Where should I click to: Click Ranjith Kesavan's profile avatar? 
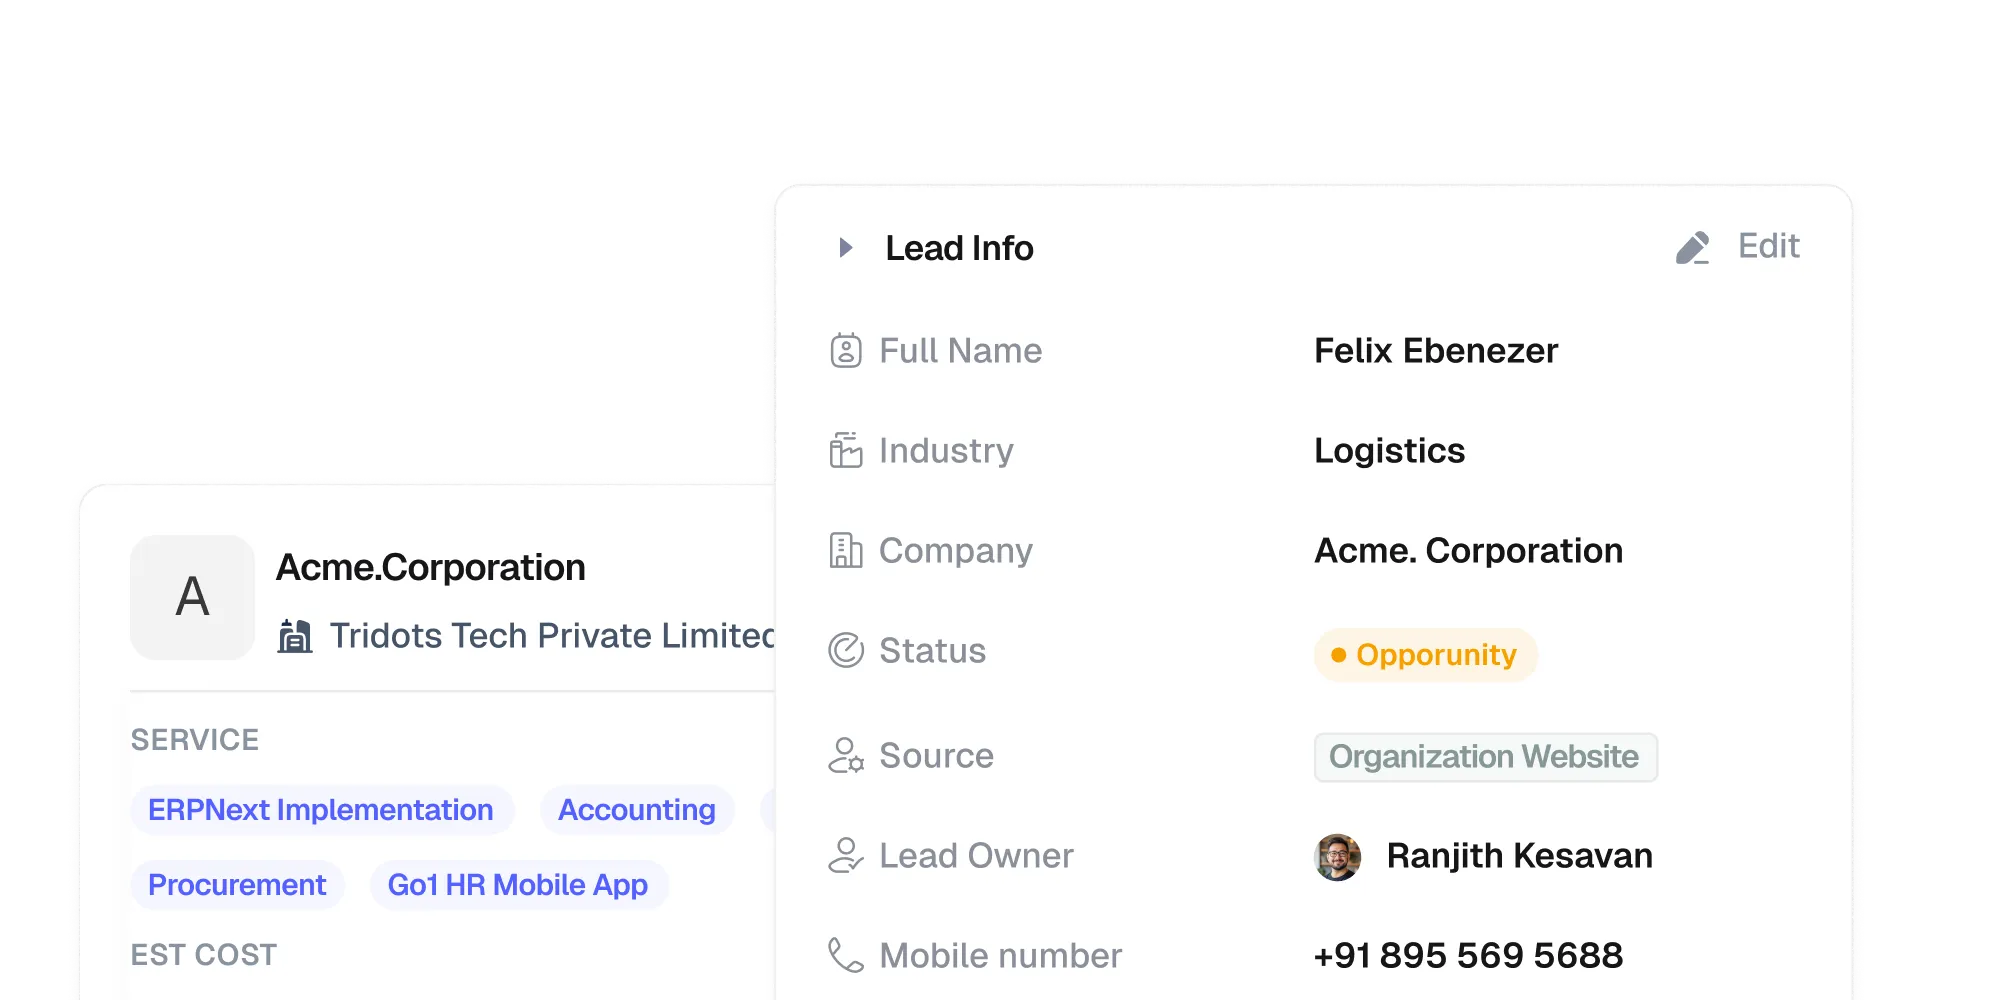(1340, 855)
